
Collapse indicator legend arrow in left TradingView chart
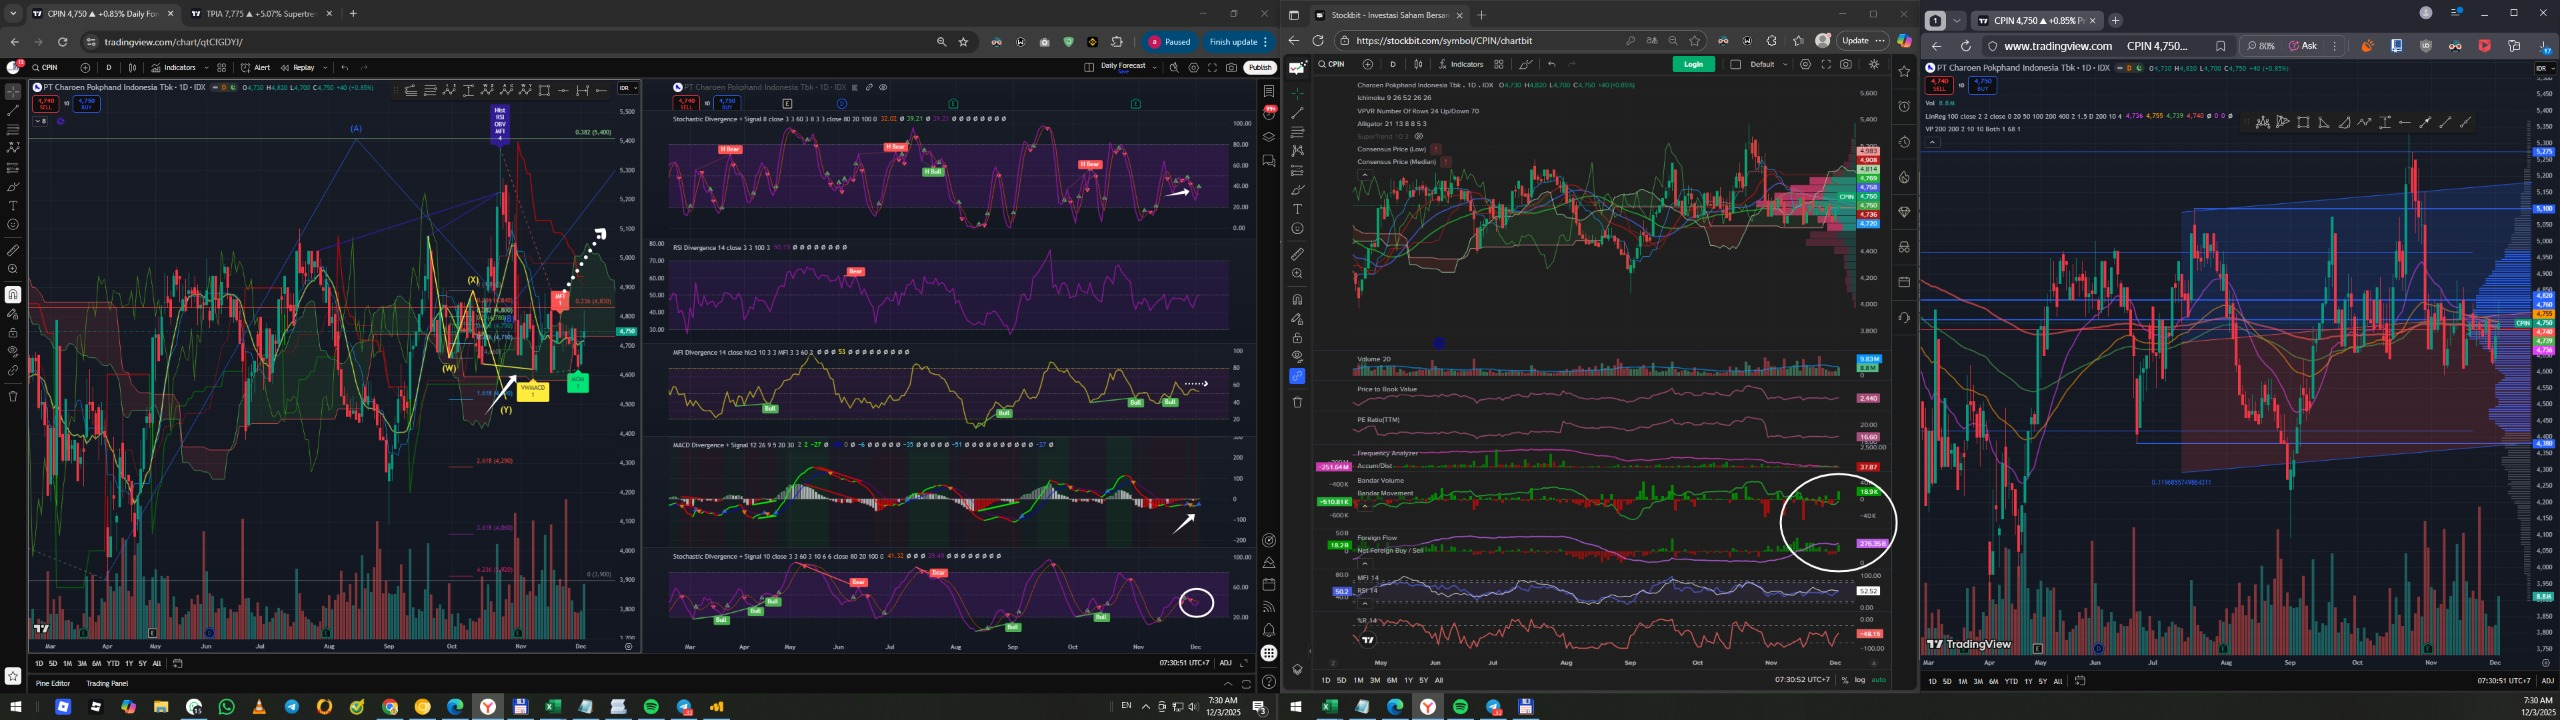[38, 121]
